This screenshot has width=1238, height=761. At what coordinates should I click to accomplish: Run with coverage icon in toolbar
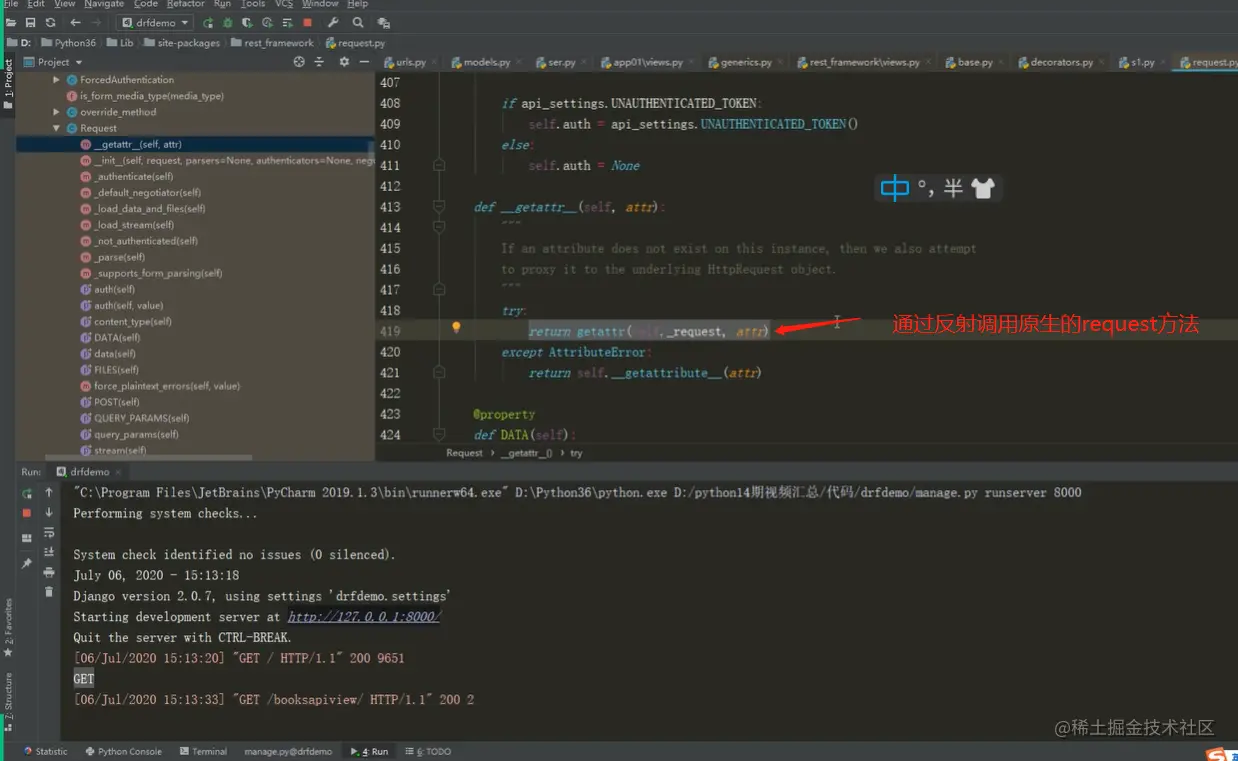click(248, 22)
